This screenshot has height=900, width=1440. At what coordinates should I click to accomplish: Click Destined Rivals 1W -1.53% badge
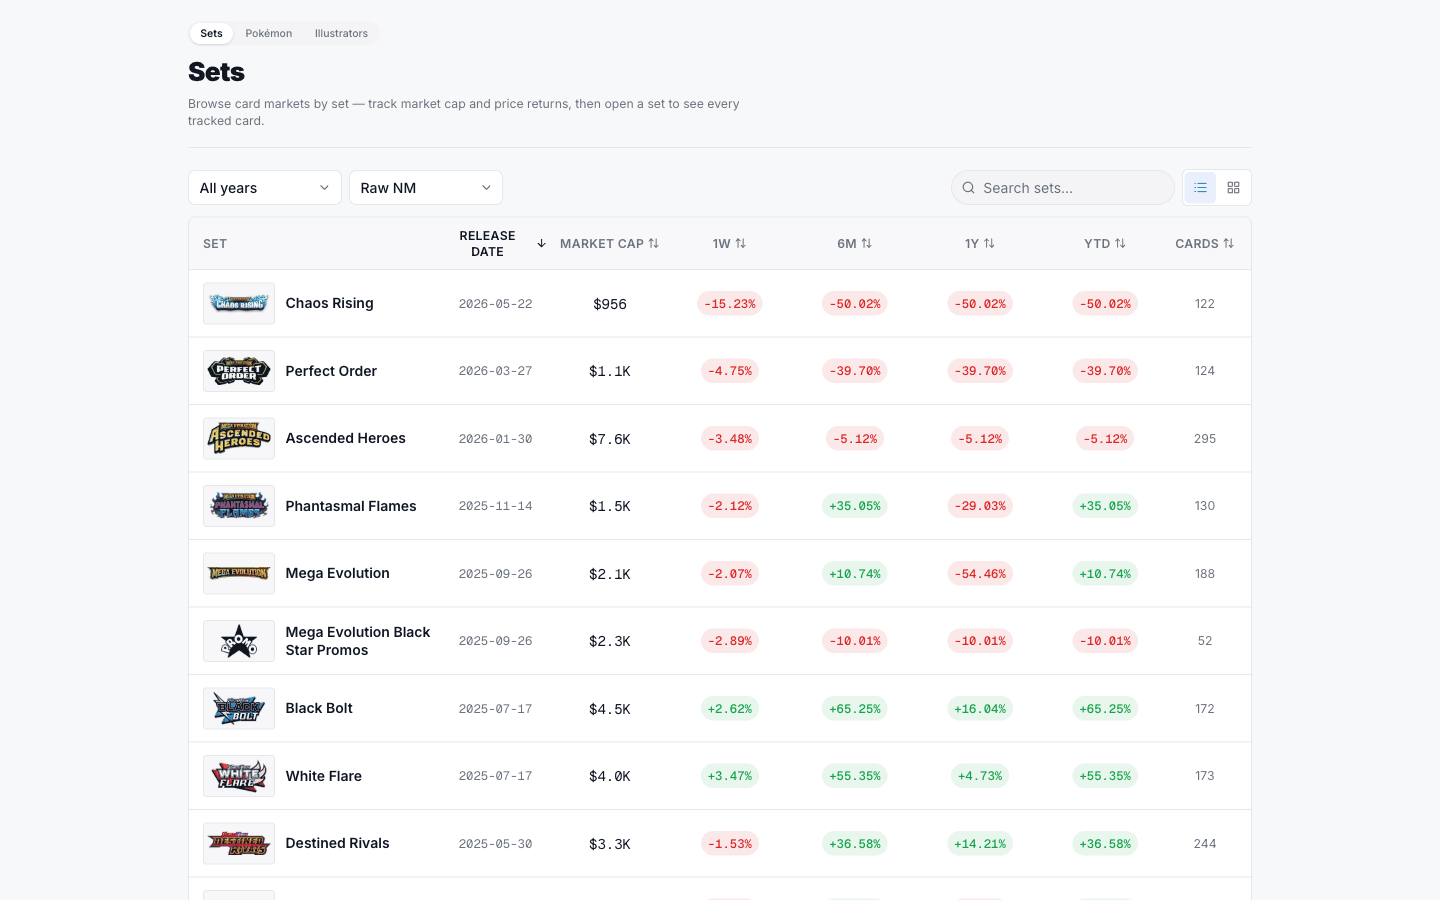(730, 844)
